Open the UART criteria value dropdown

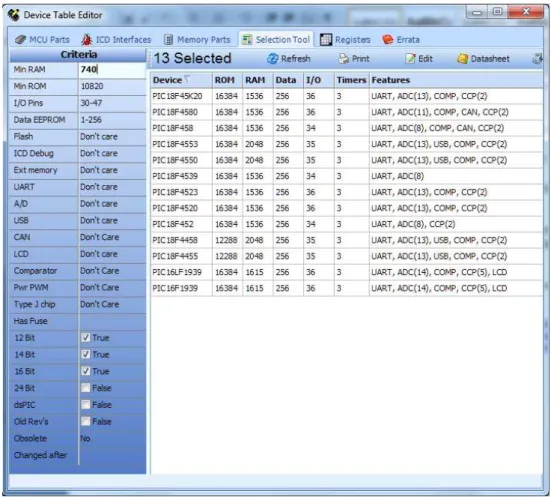tap(112, 187)
